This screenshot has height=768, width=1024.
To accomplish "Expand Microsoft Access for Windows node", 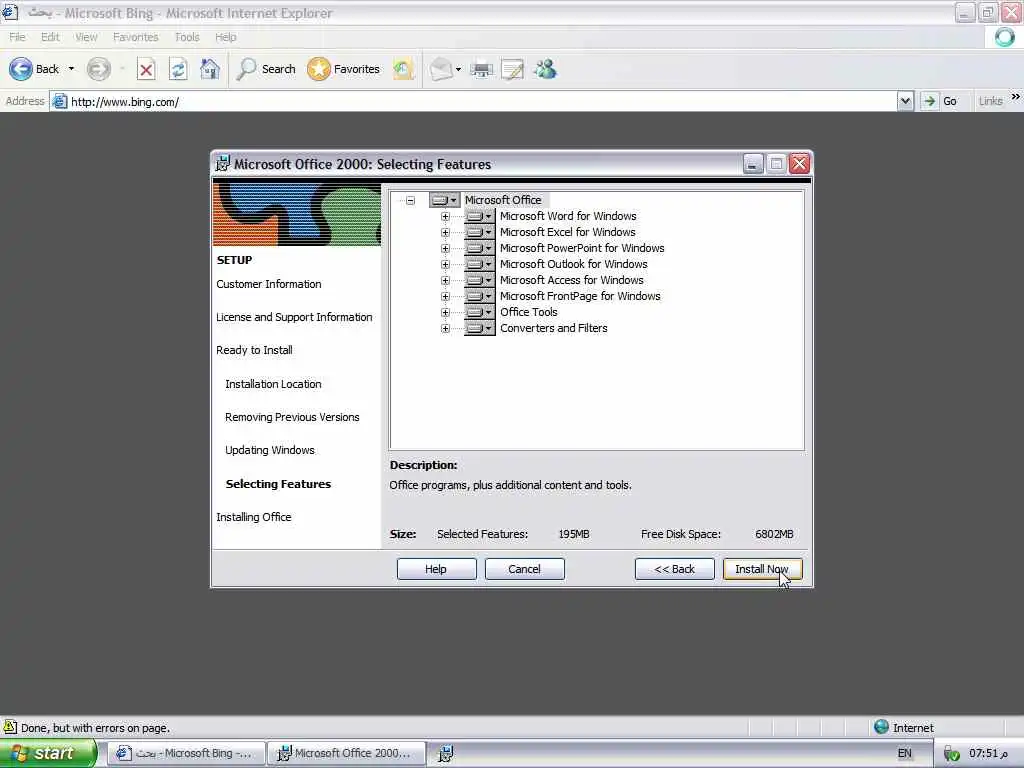I will [x=445, y=280].
